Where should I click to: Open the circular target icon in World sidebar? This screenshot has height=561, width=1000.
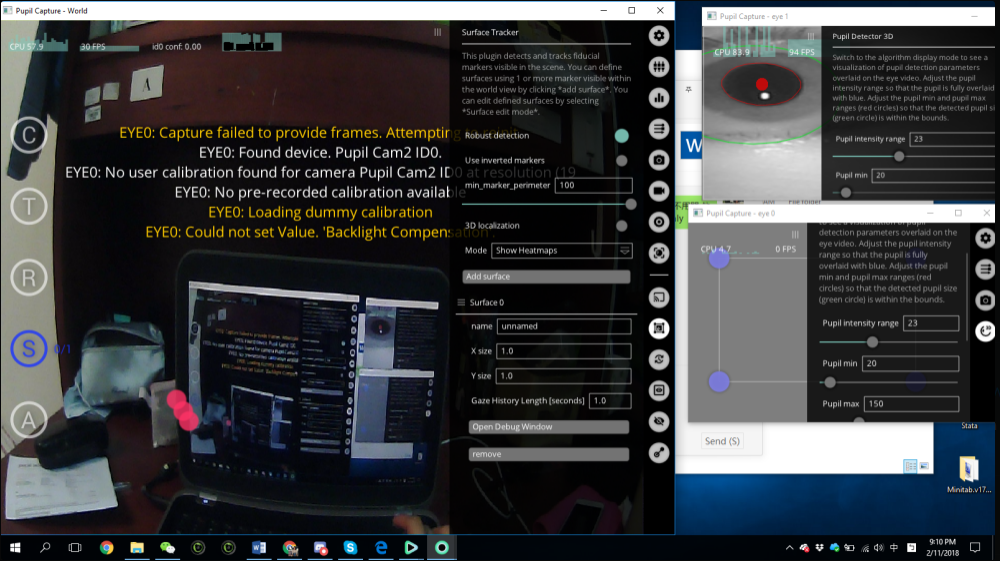tap(659, 222)
